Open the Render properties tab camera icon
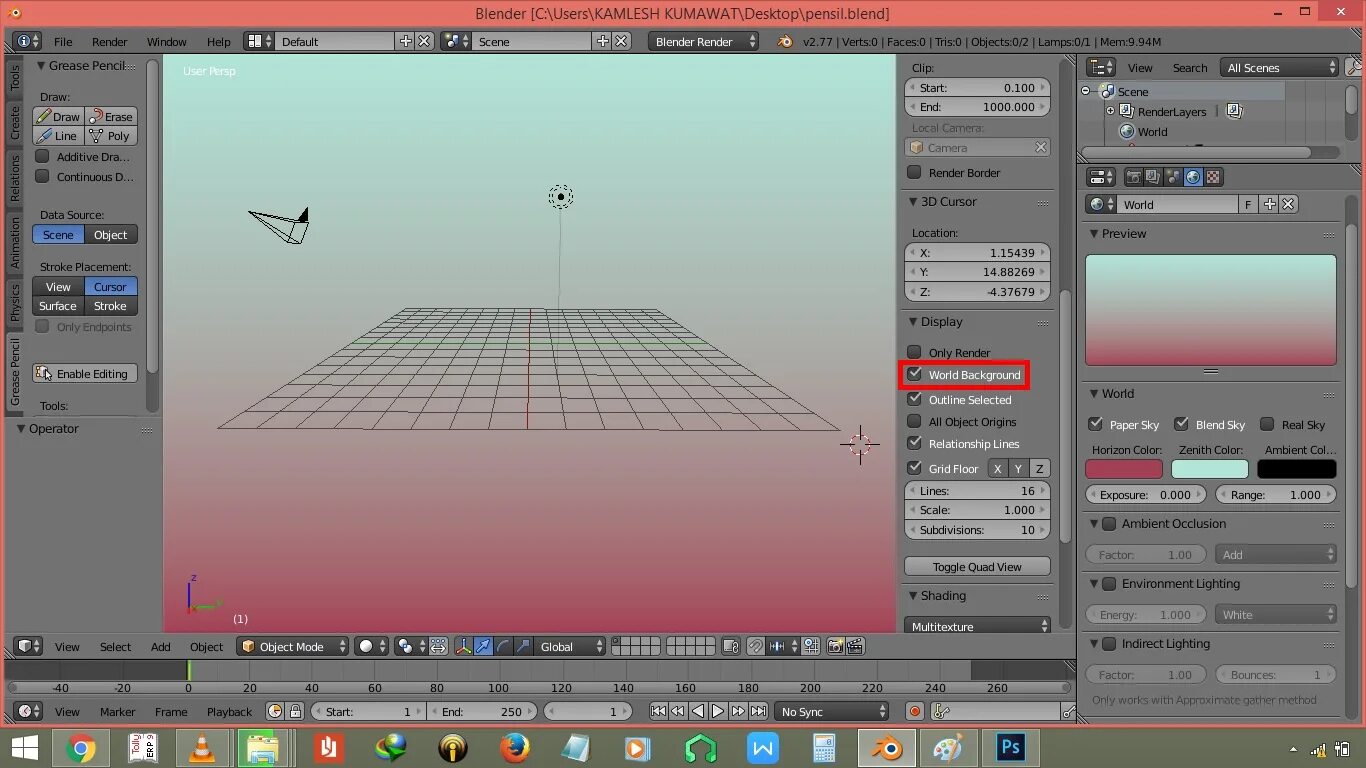1366x768 pixels. 1133,177
